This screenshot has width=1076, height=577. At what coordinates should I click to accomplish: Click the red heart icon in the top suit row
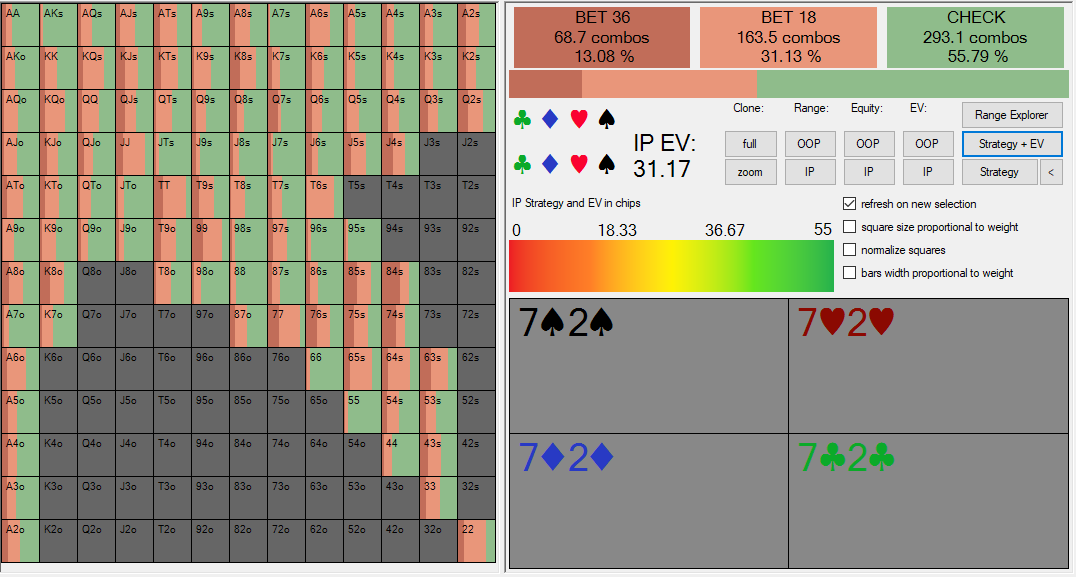point(578,120)
